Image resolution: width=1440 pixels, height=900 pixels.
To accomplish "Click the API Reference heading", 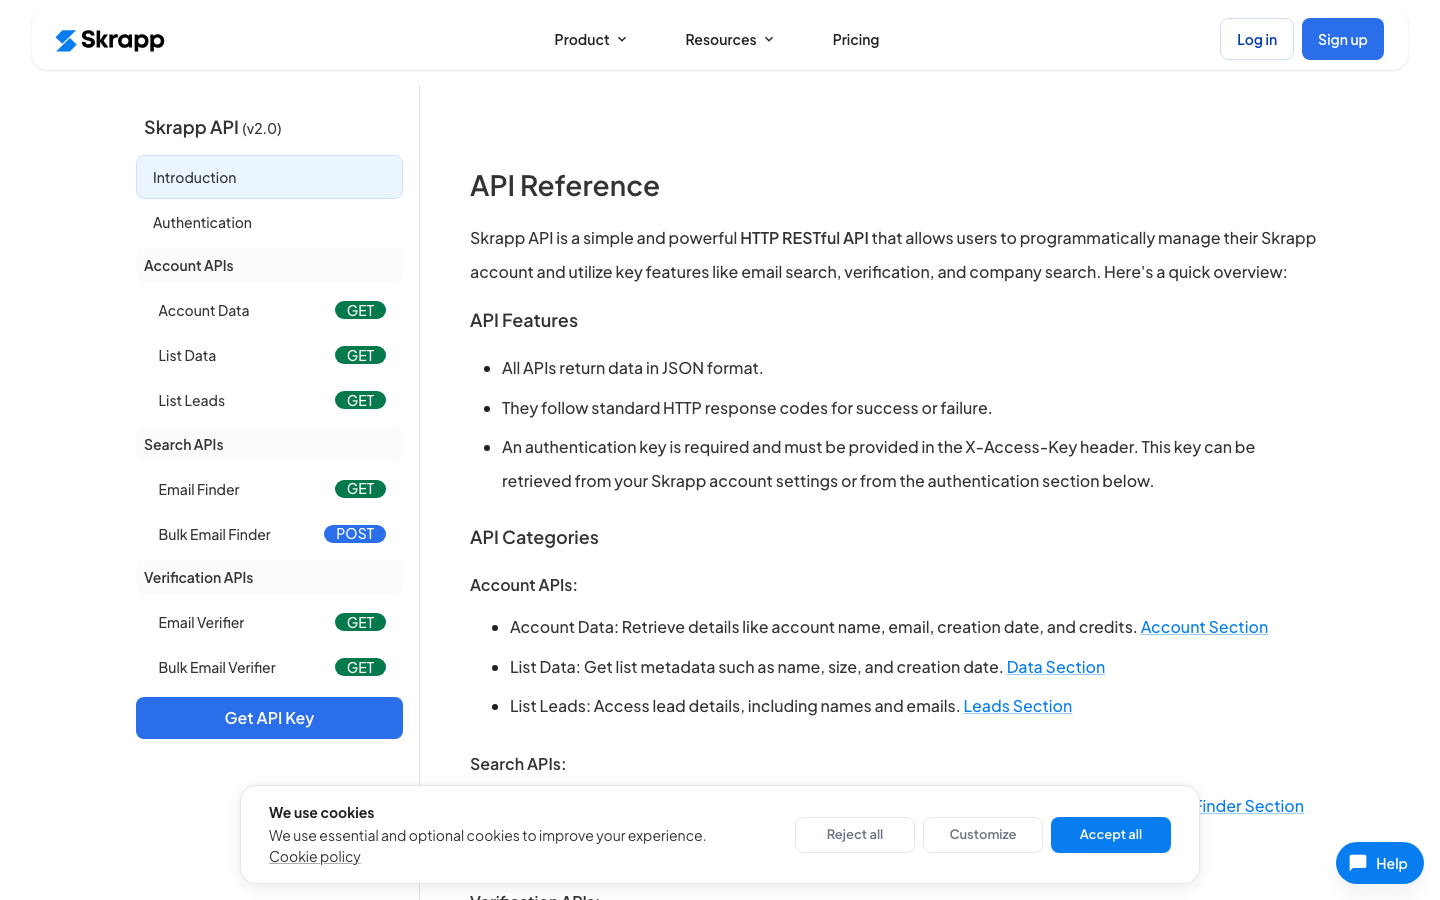I will [x=565, y=186].
